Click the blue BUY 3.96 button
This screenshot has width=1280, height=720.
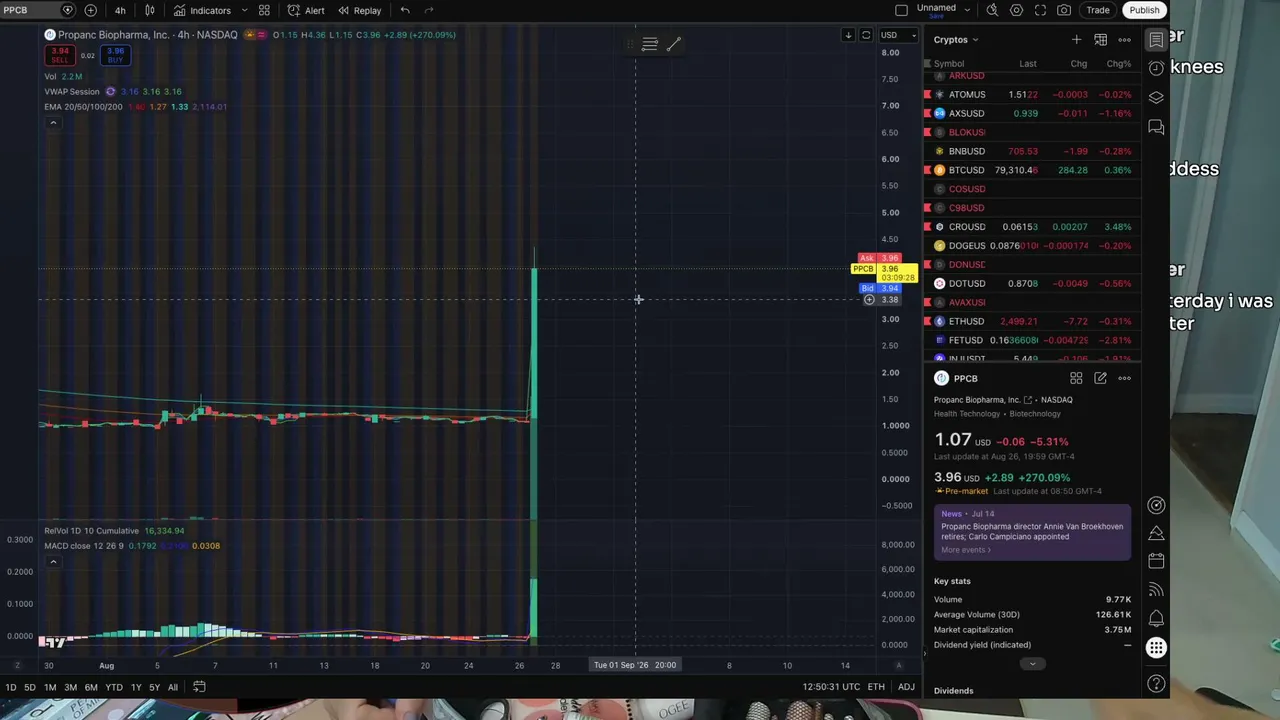click(115, 55)
